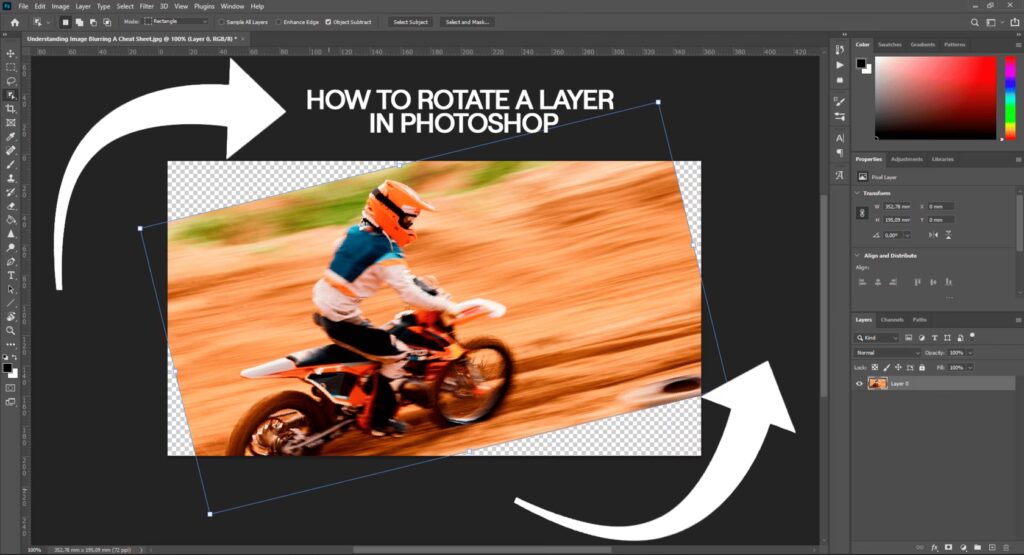Hide Layer 0 using eye icon
Viewport: 1024px width, 555px height.
coord(859,383)
